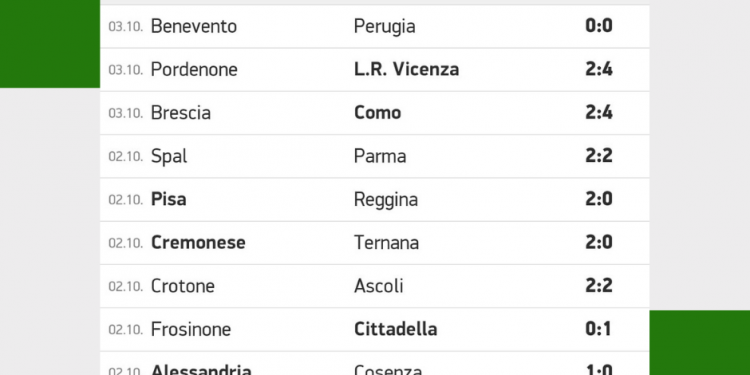Open the Benevento vs Perugia match row
This screenshot has width=750, height=375.
pos(375,26)
